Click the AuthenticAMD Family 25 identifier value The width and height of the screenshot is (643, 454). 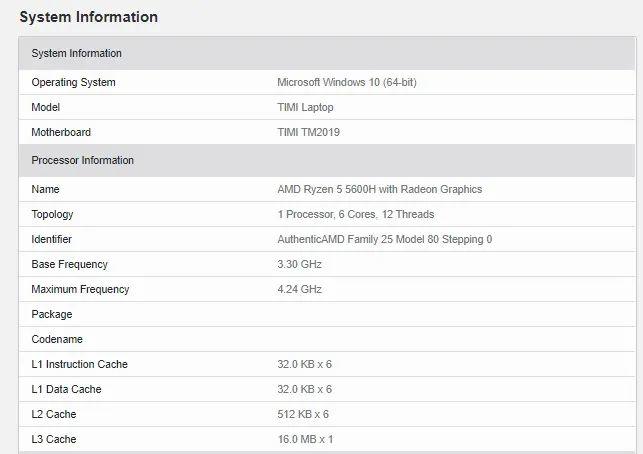click(x=384, y=239)
